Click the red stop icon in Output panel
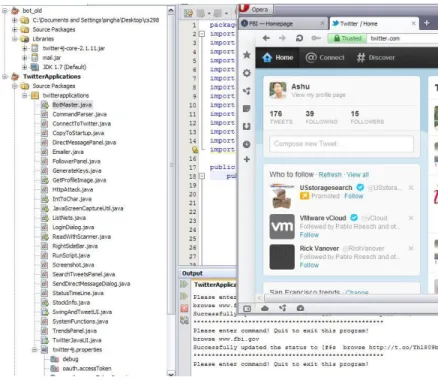Screen dimensions: 438x380 (x=184, y=308)
